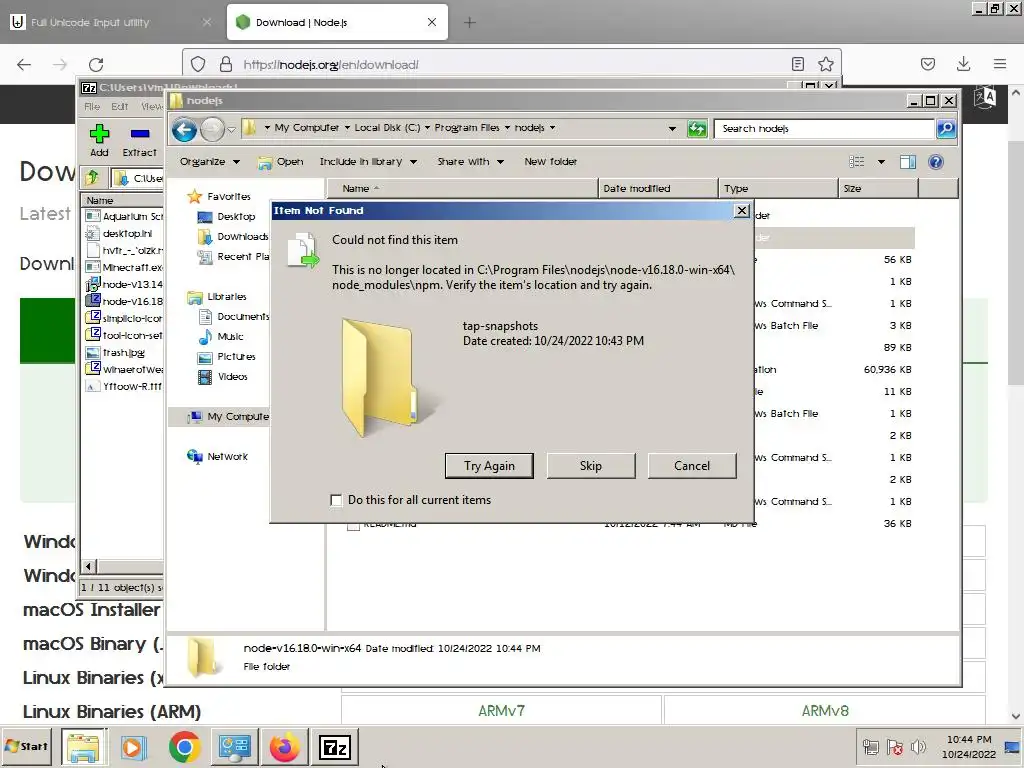
Task: Go back in the nodejs Explorer window
Action: point(185,129)
